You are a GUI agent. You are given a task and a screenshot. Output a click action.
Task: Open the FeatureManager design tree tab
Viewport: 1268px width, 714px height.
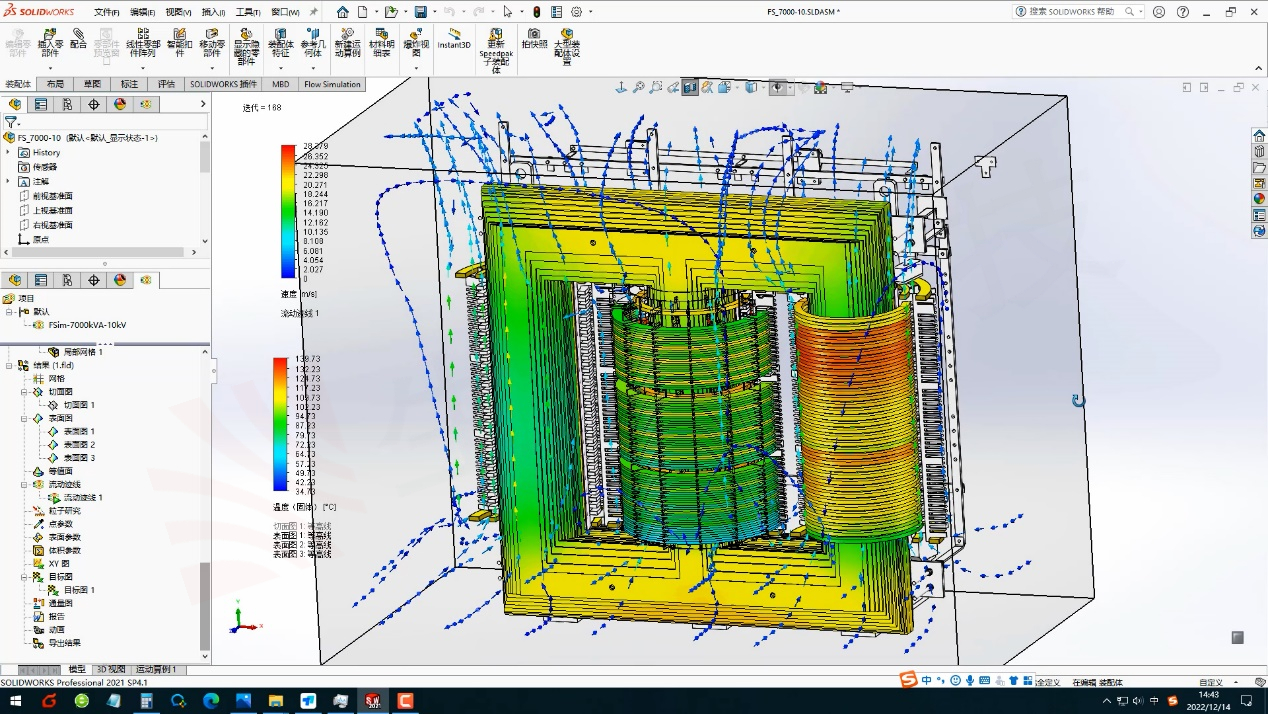15,104
